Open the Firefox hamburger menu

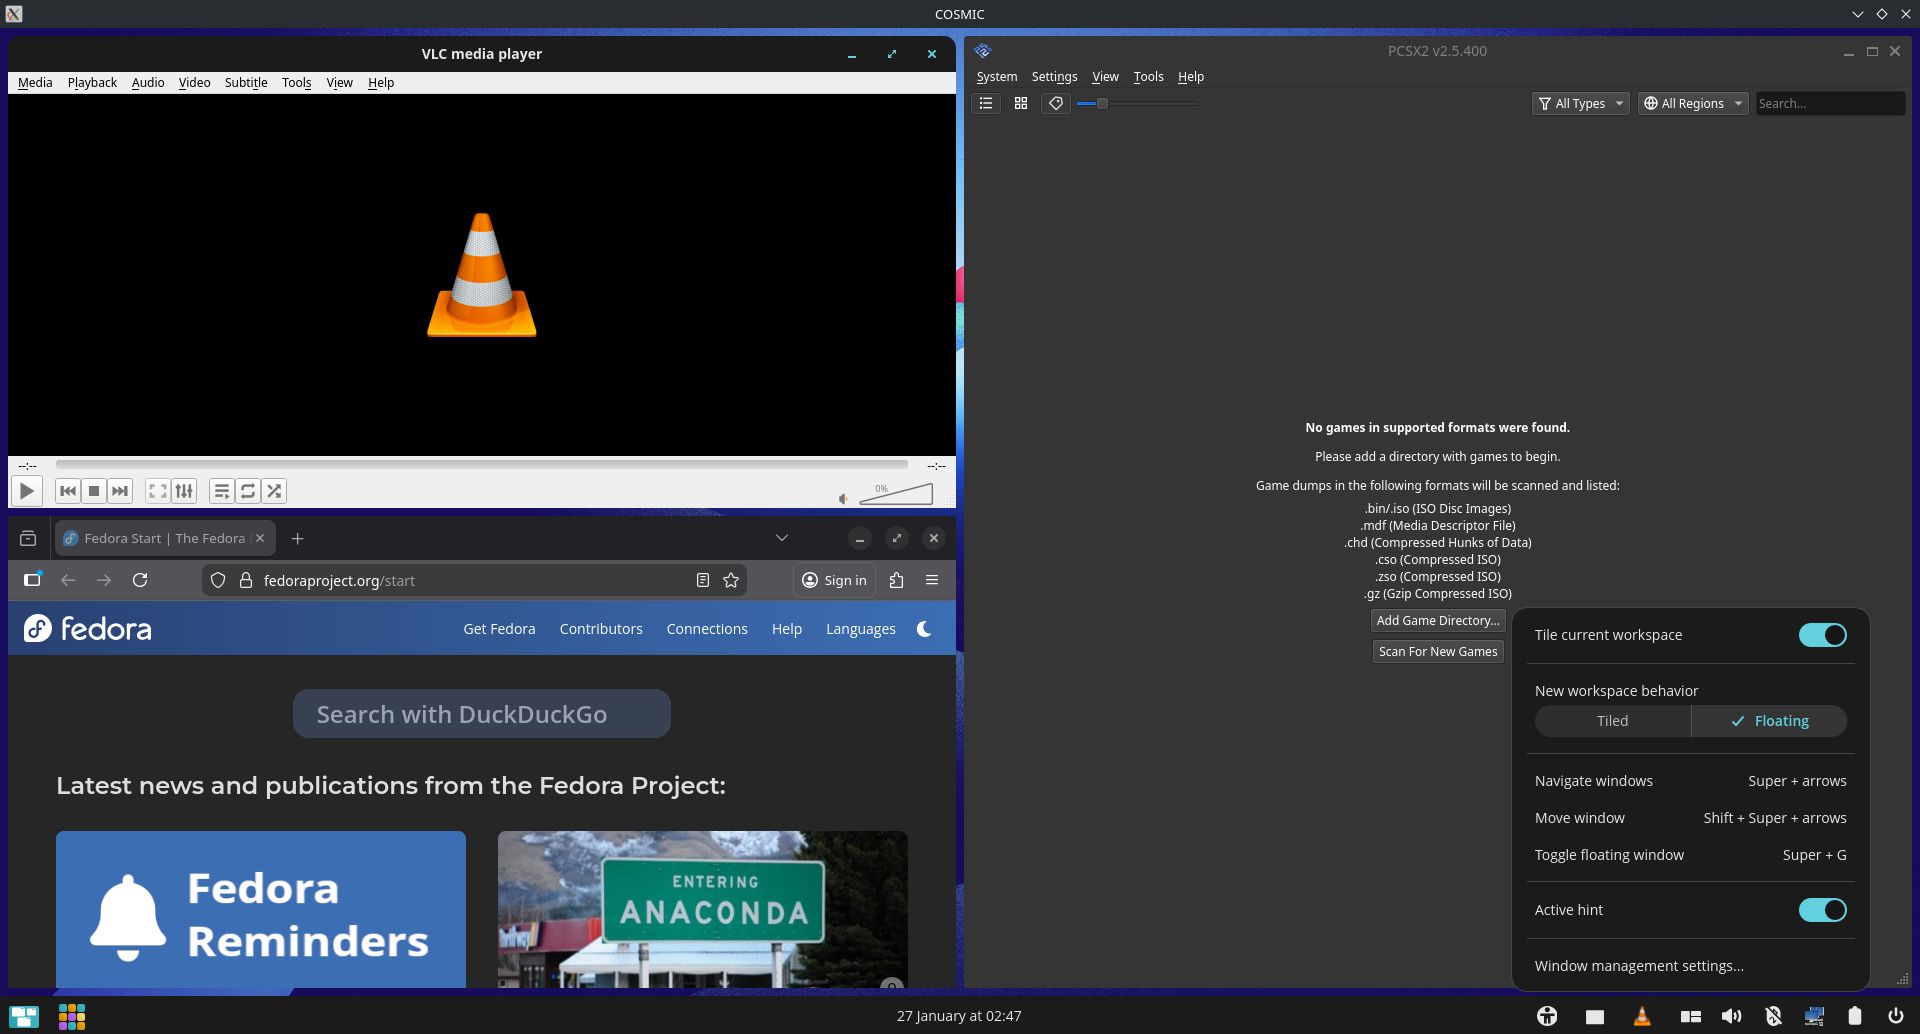point(932,580)
